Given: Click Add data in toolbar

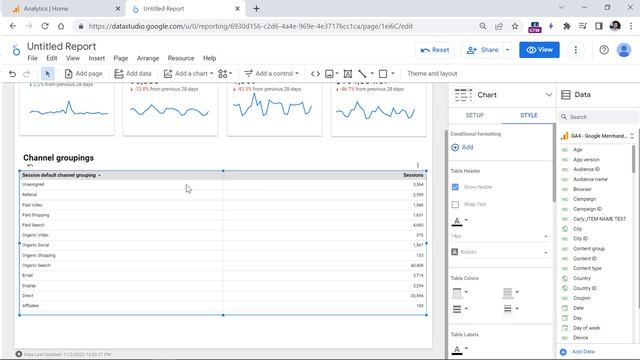Looking at the screenshot, I should point(133,74).
